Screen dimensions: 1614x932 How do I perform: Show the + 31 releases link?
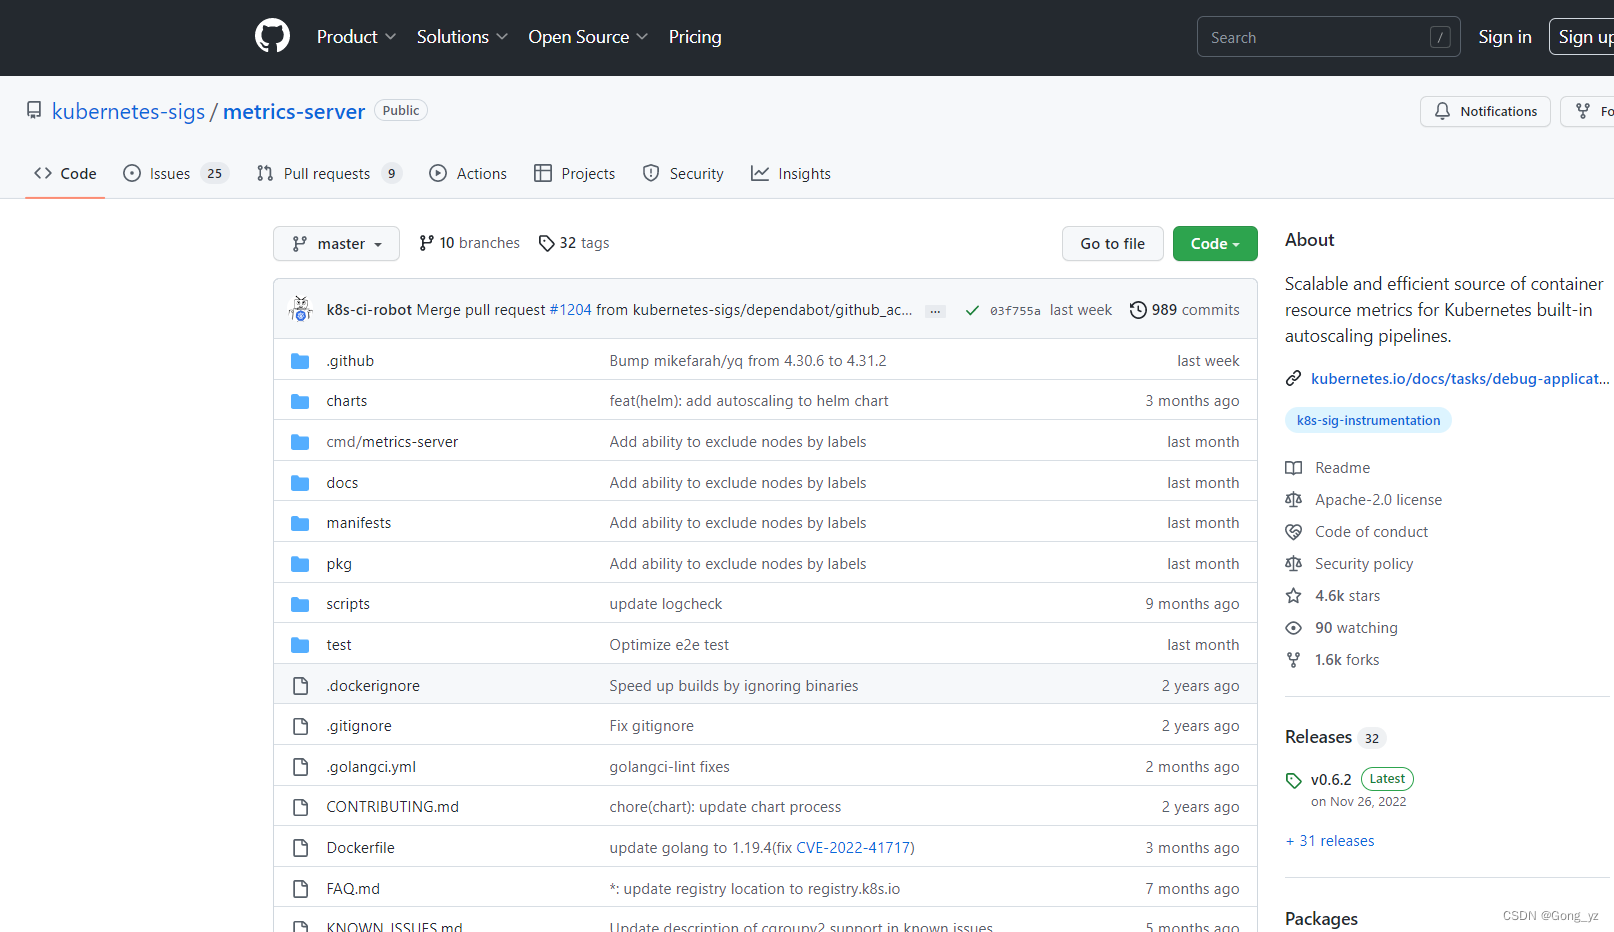click(1330, 841)
